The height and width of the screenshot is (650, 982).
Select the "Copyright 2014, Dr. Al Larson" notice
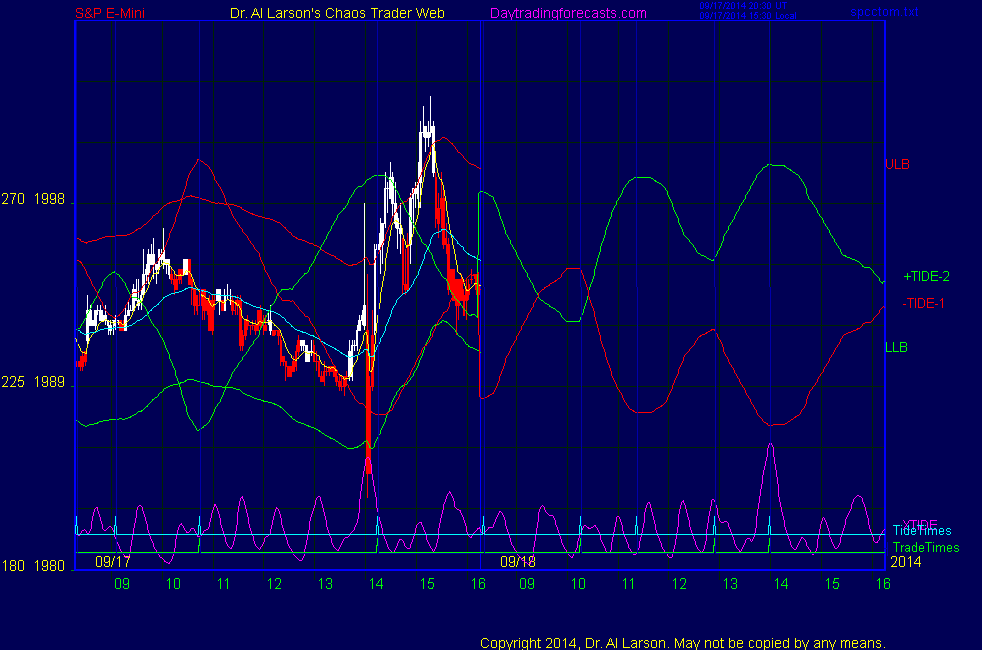[x=683, y=643]
